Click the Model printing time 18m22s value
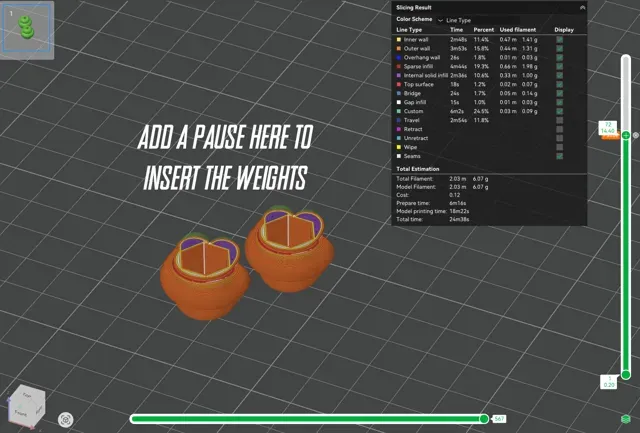Screen dimensions: 640x433 pos(459,211)
